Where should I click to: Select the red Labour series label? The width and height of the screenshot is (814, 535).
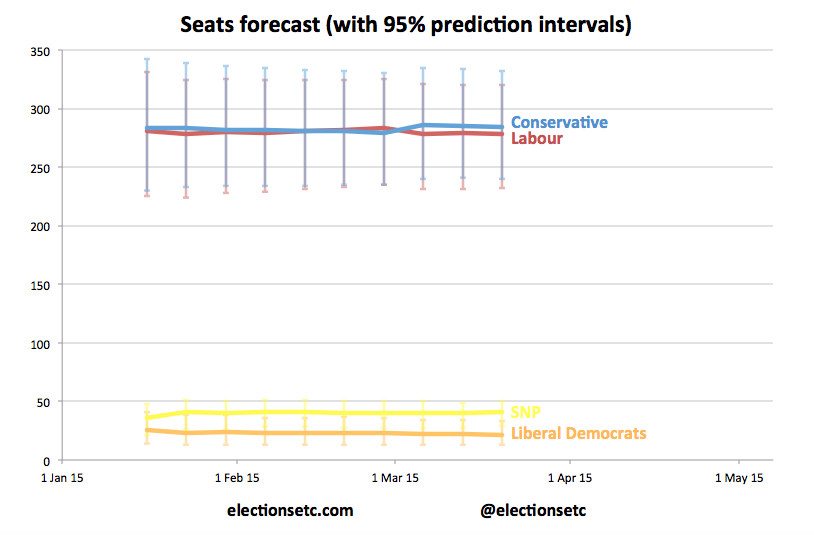click(x=537, y=139)
